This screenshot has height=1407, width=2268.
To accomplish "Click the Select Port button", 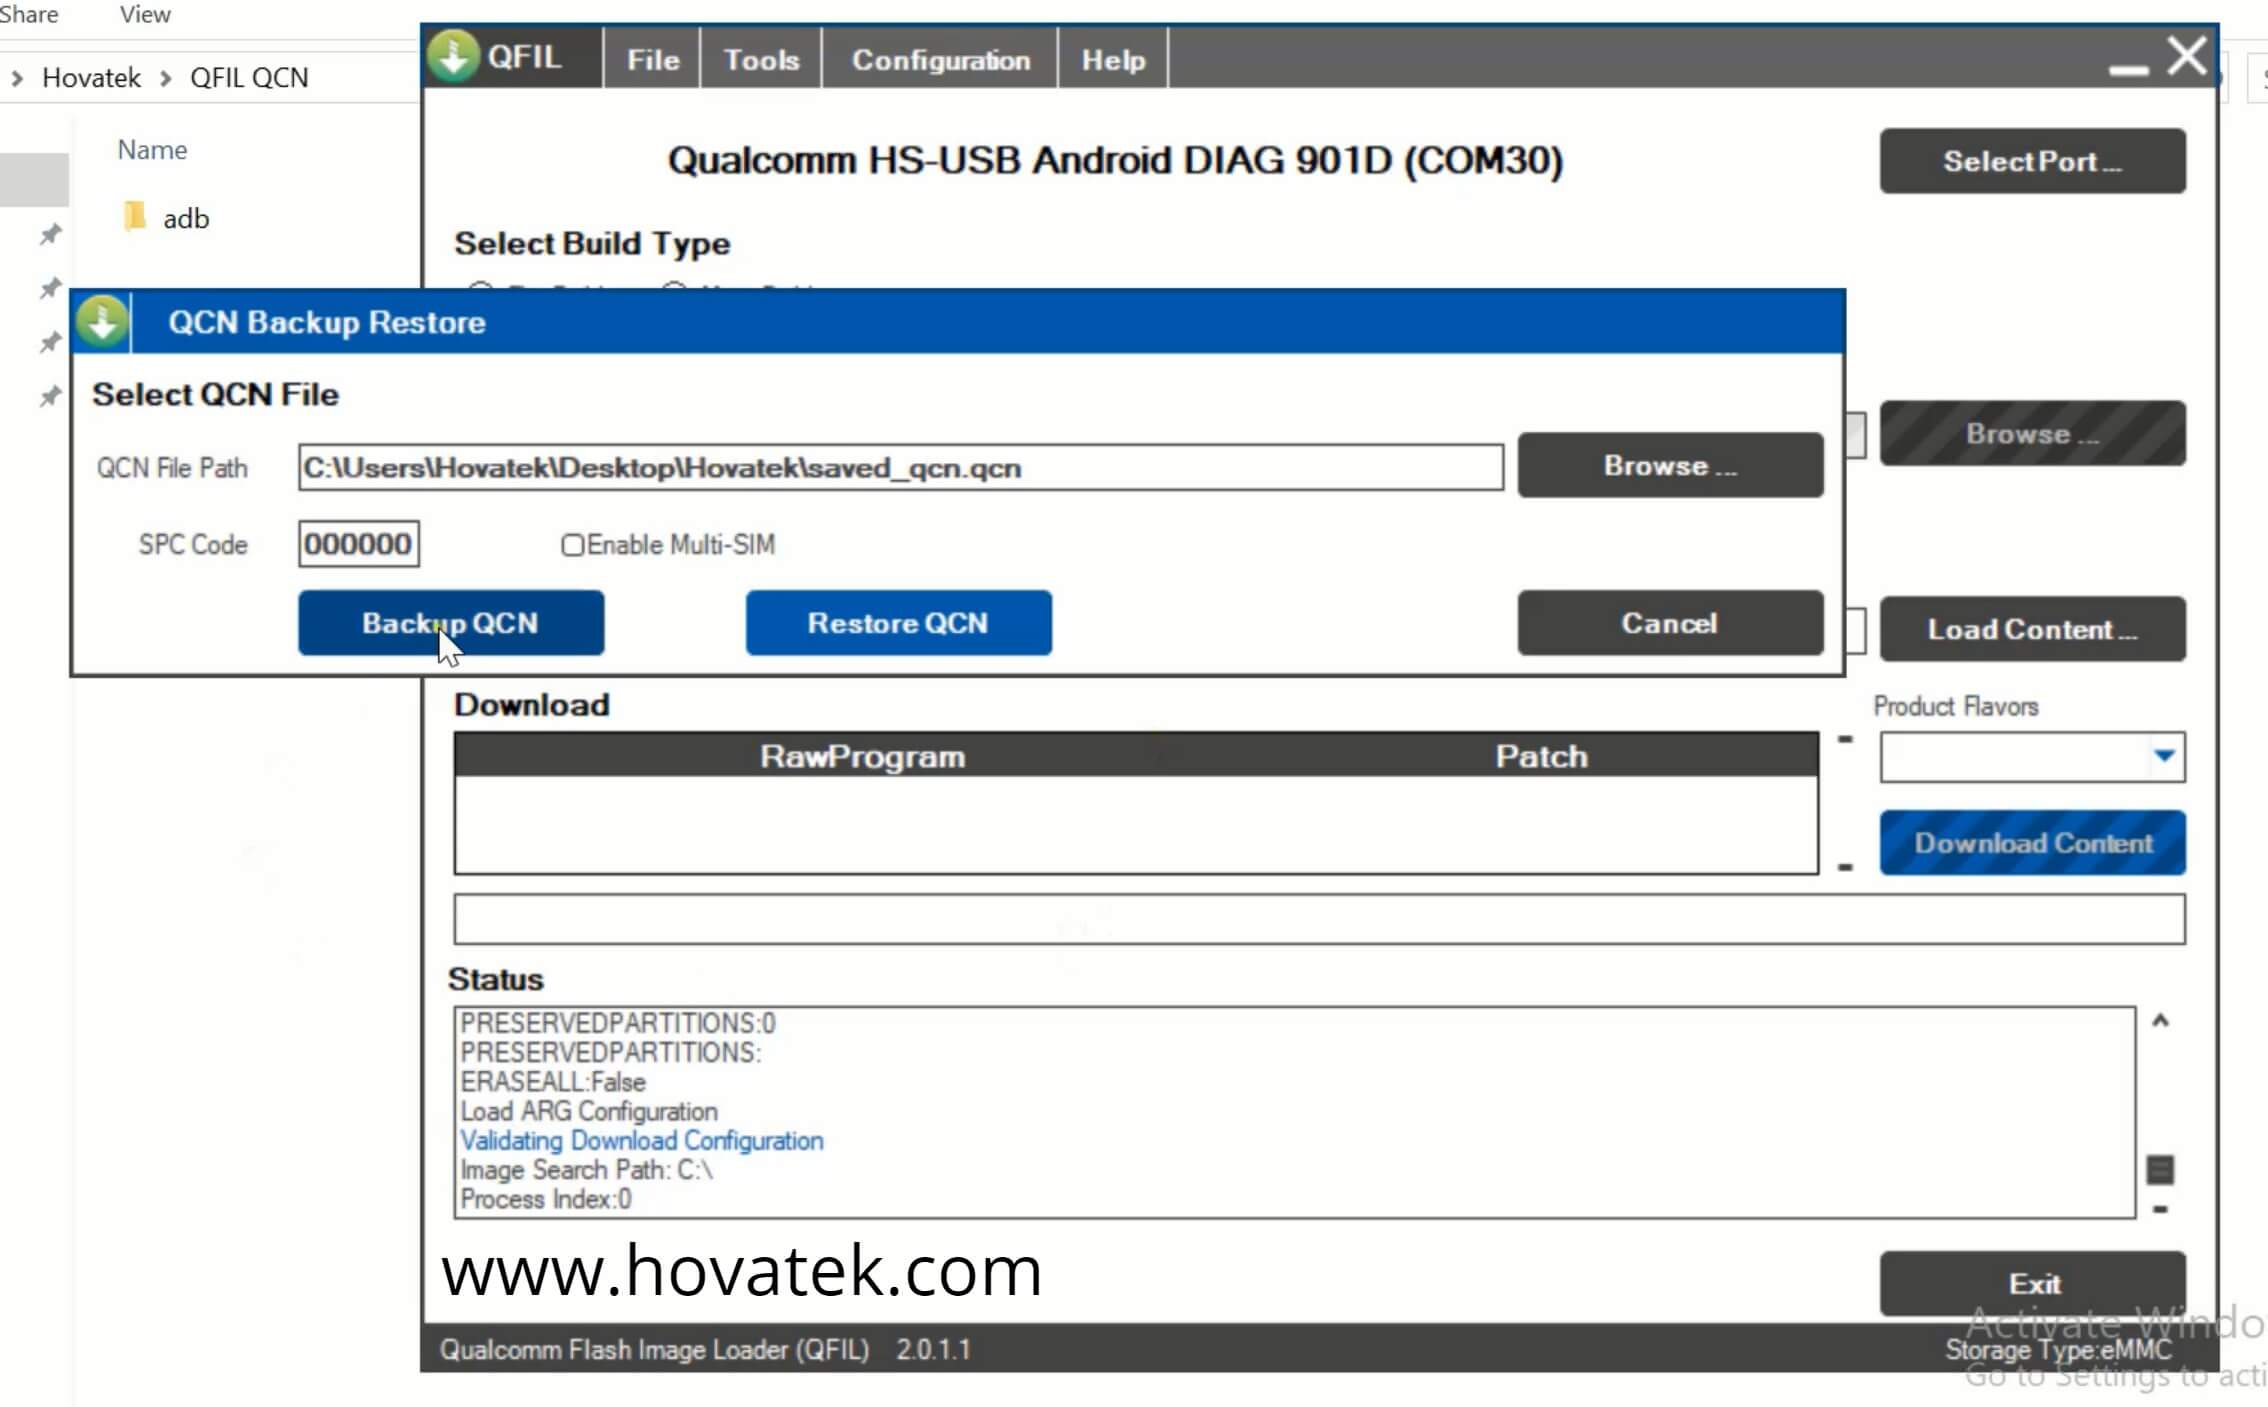I will (2032, 161).
